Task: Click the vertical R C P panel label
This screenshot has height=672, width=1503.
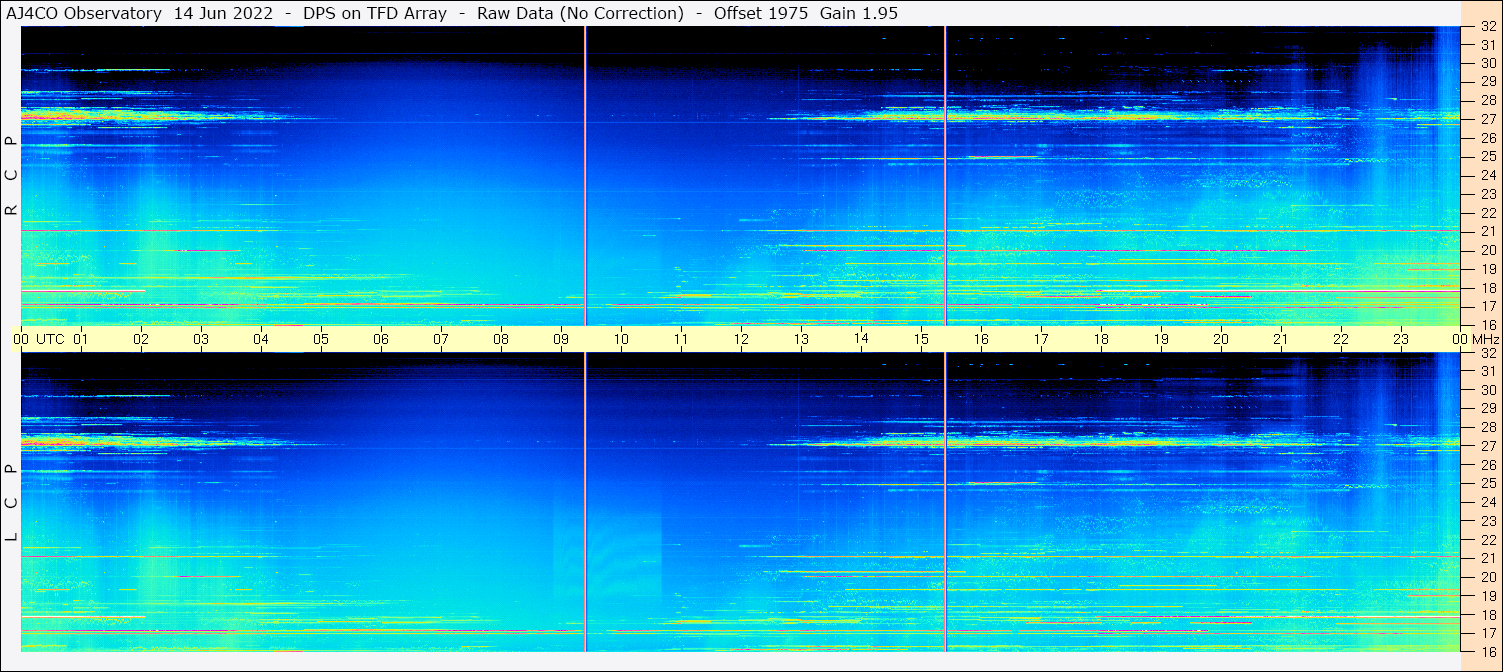Action: [11, 175]
